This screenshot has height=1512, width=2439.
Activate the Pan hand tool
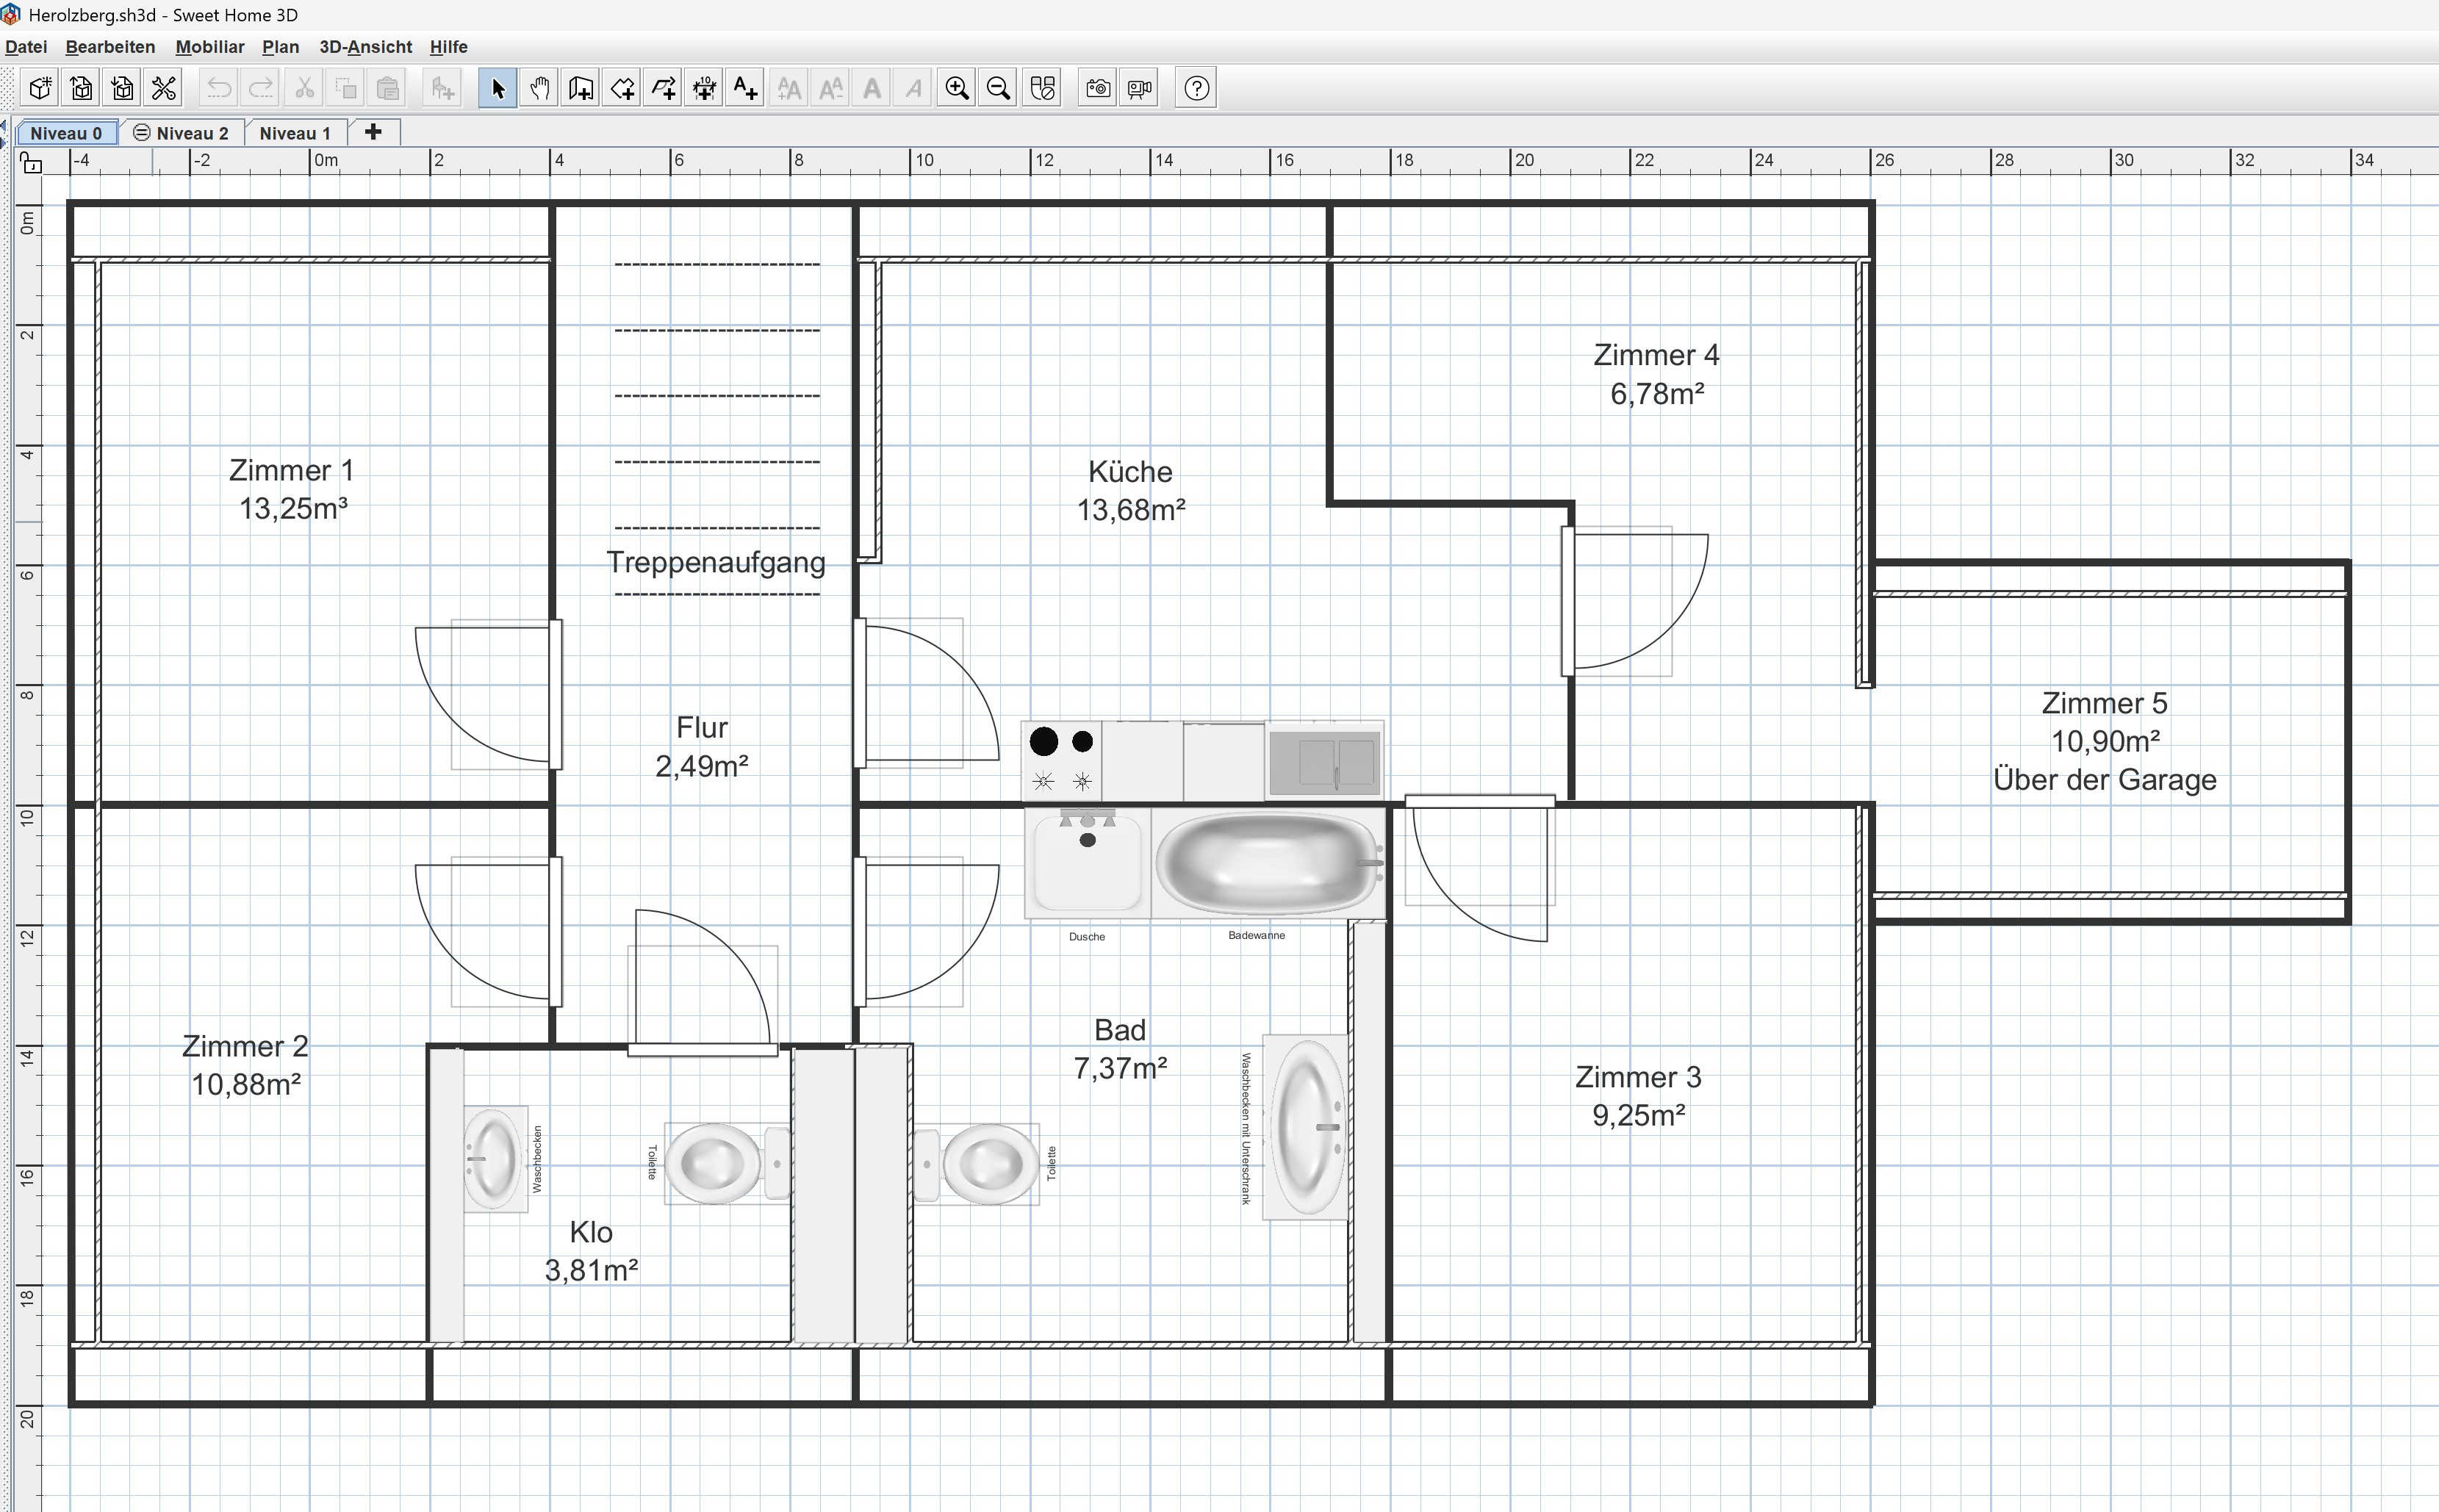539,89
